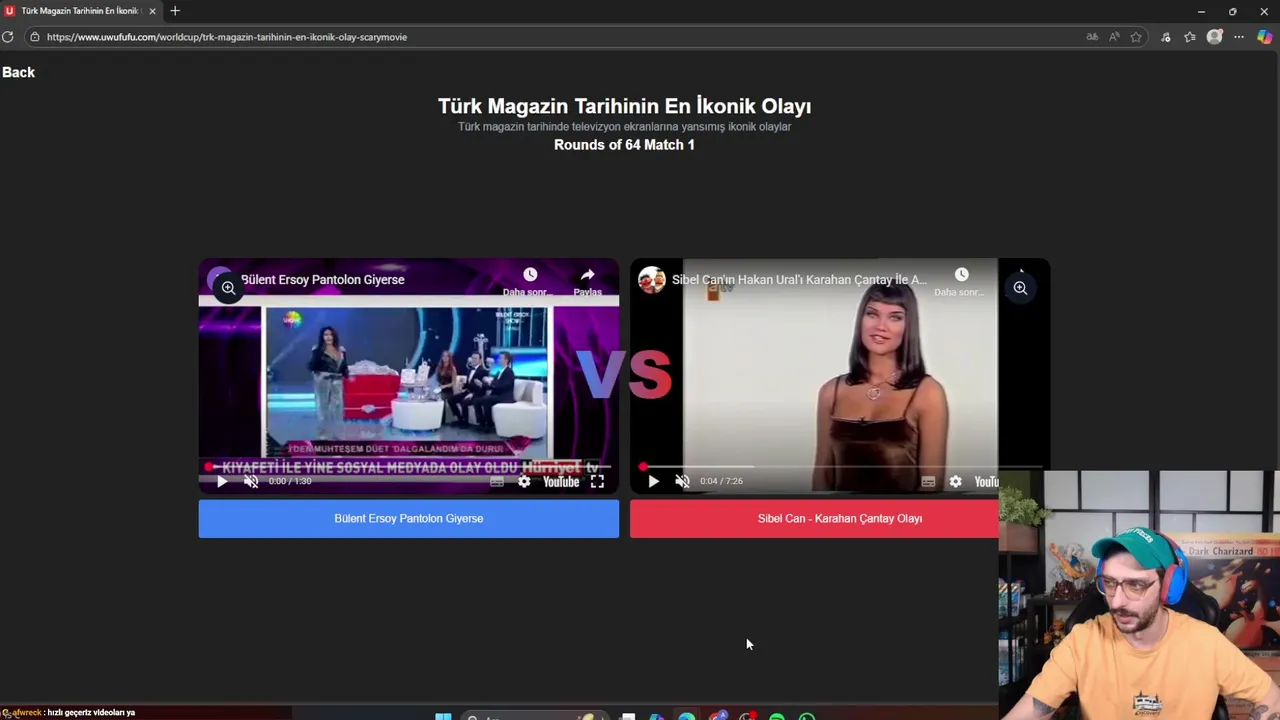Refresh the page

click(x=8, y=37)
